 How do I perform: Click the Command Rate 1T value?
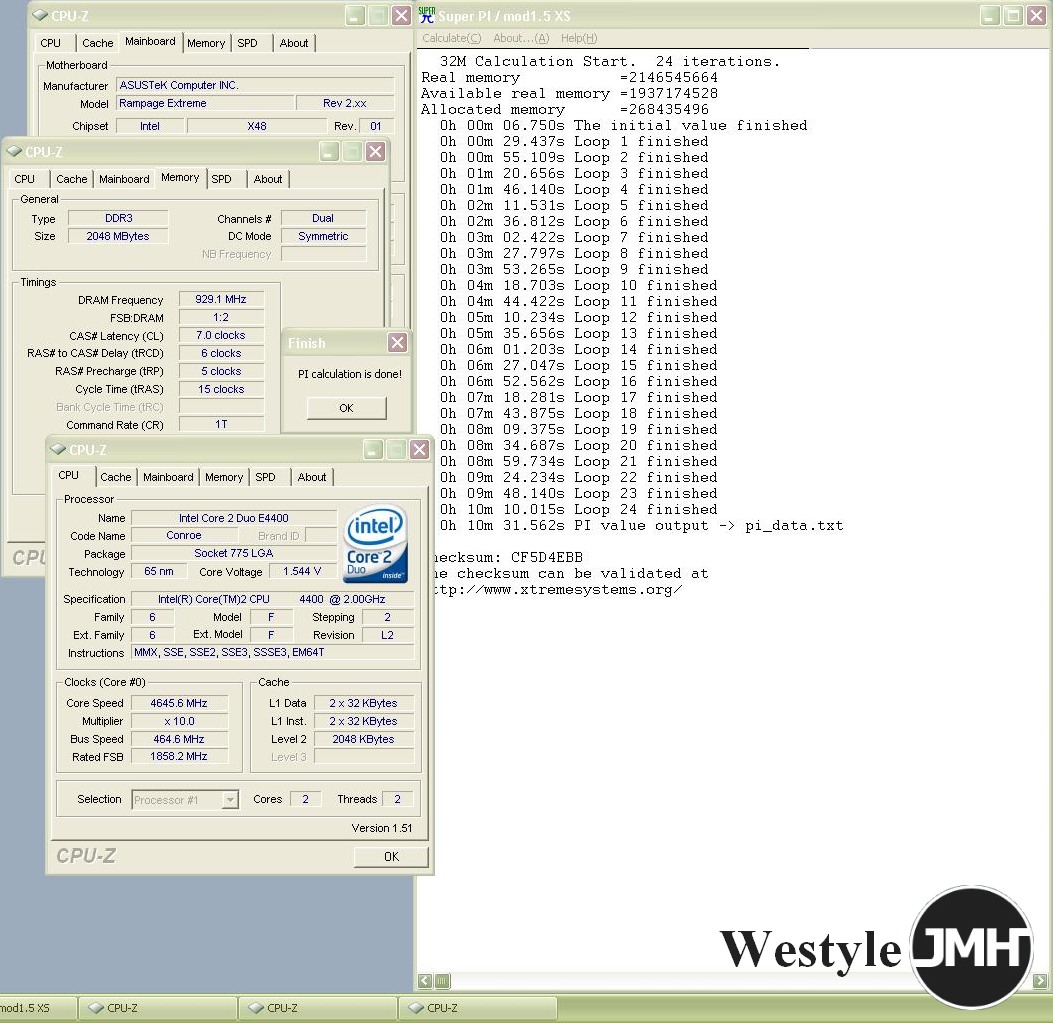tap(221, 424)
